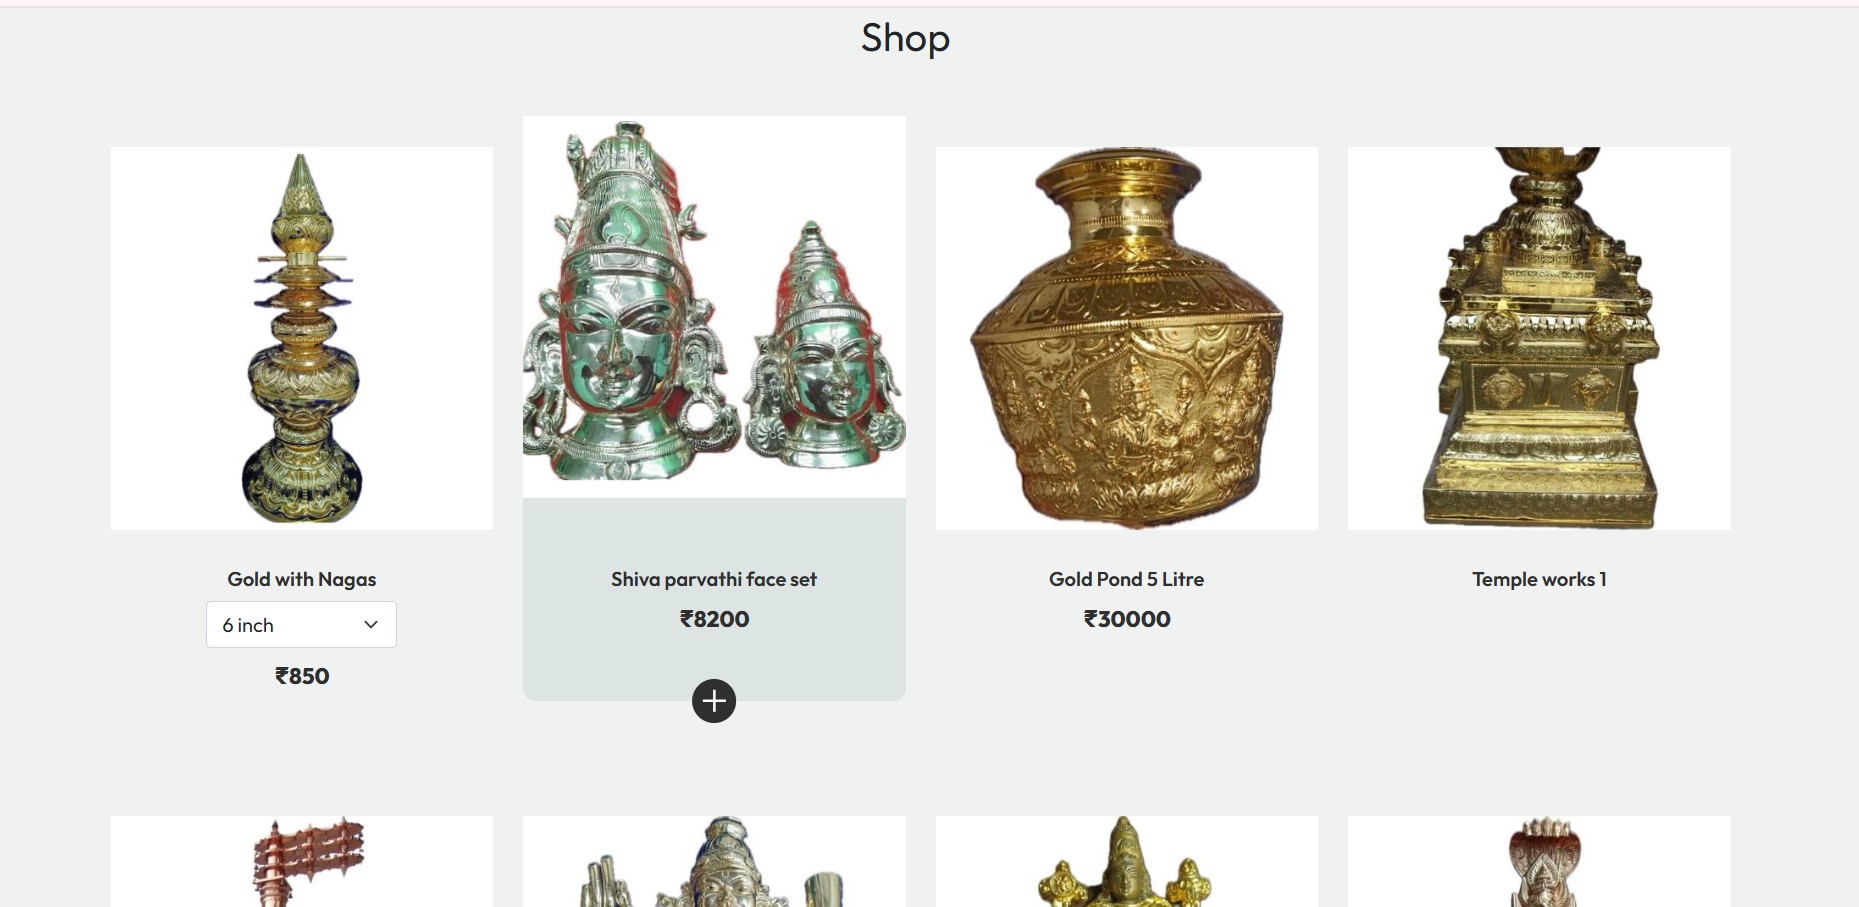Click the highlighted Shiva parvathi product card
The width and height of the screenshot is (1859, 907).
[x=714, y=408]
